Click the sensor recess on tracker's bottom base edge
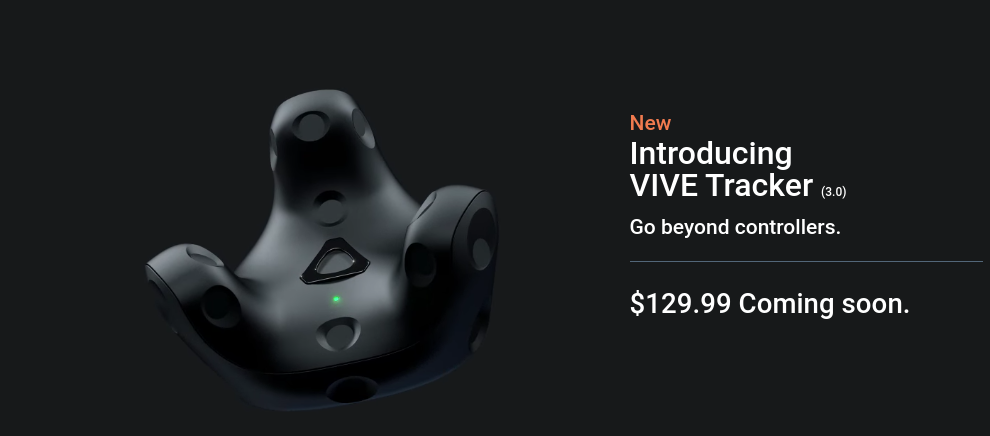Image resolution: width=990 pixels, height=436 pixels. 352,389
